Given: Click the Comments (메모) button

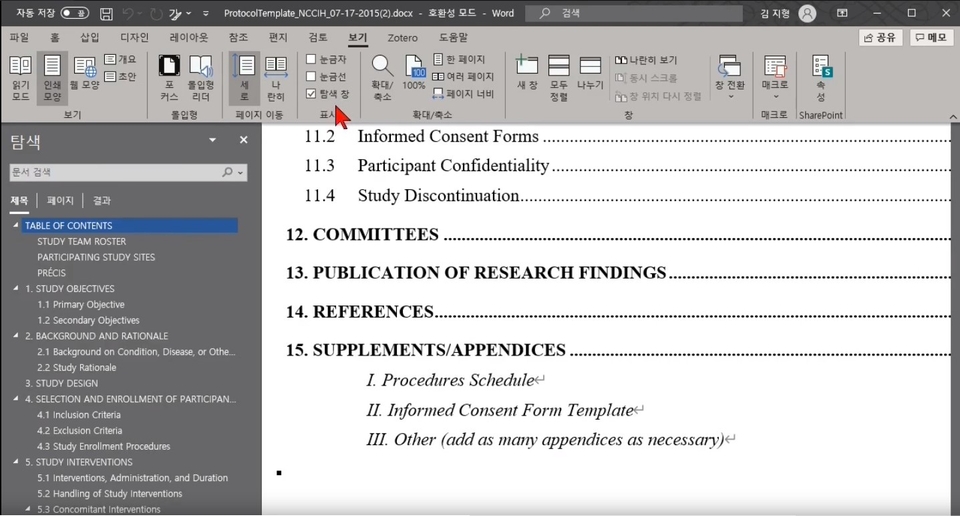Looking at the screenshot, I should coord(931,37).
